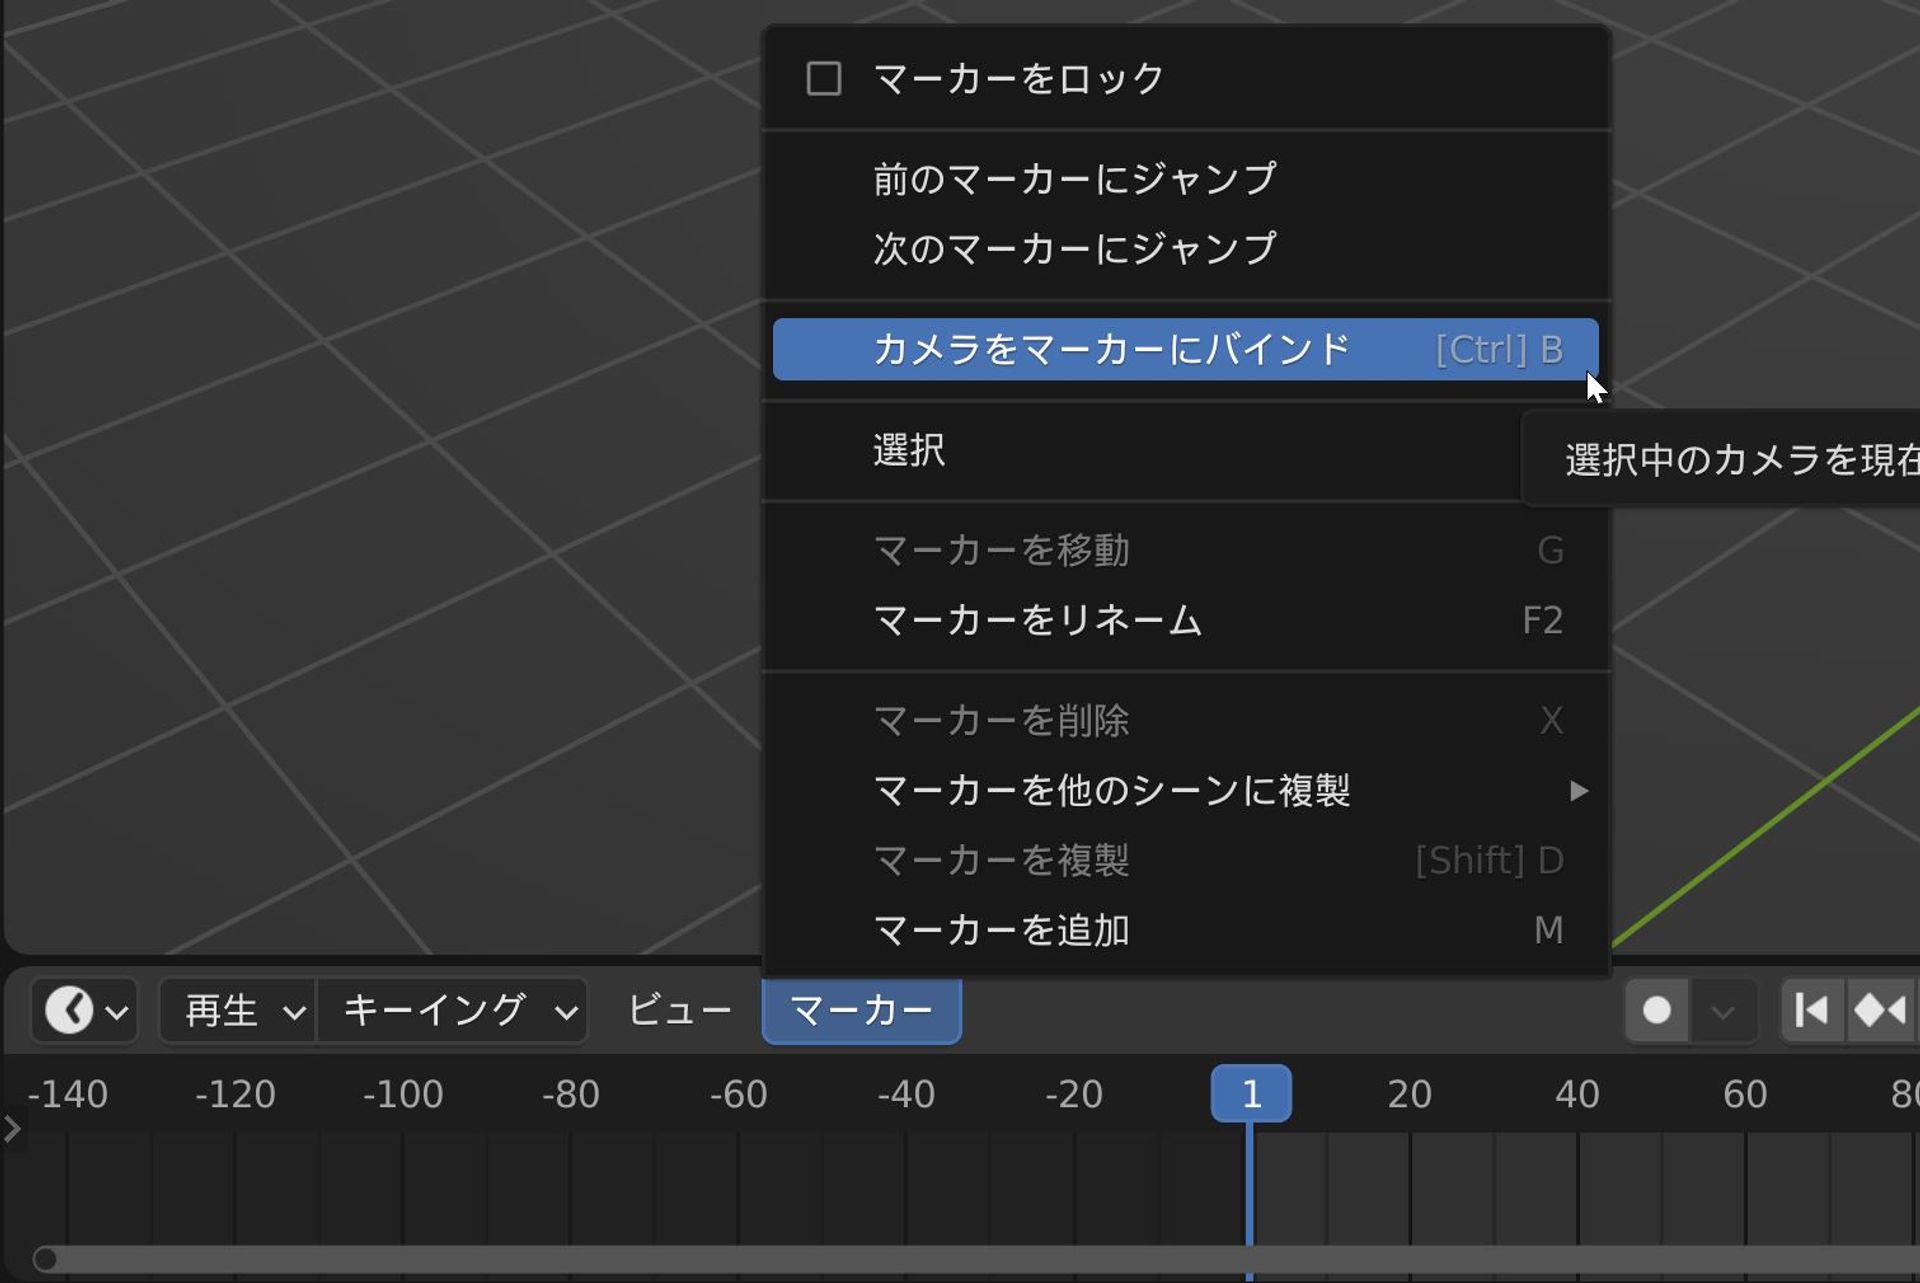Click マーカーを追加 to add a marker
The image size is (1920, 1283).
pyautogui.click(x=1001, y=929)
